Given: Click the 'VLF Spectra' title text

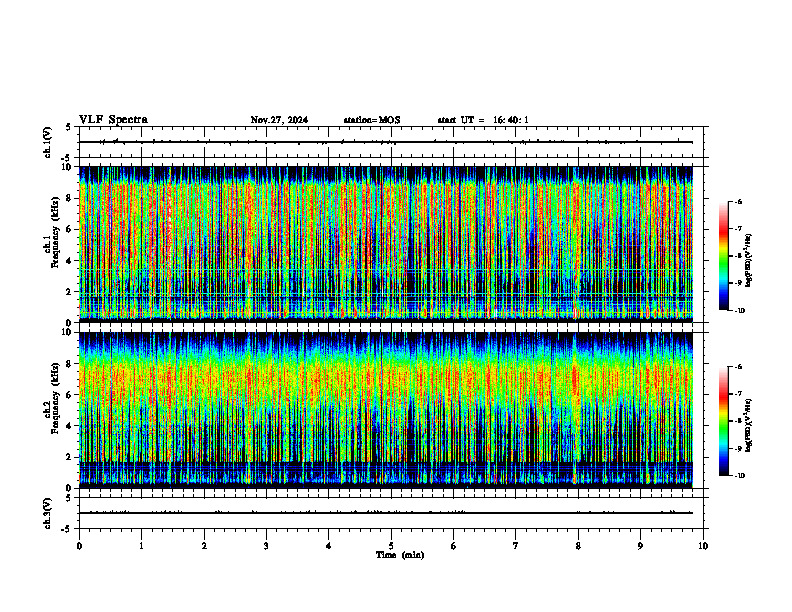Looking at the screenshot, I should pos(113,120).
